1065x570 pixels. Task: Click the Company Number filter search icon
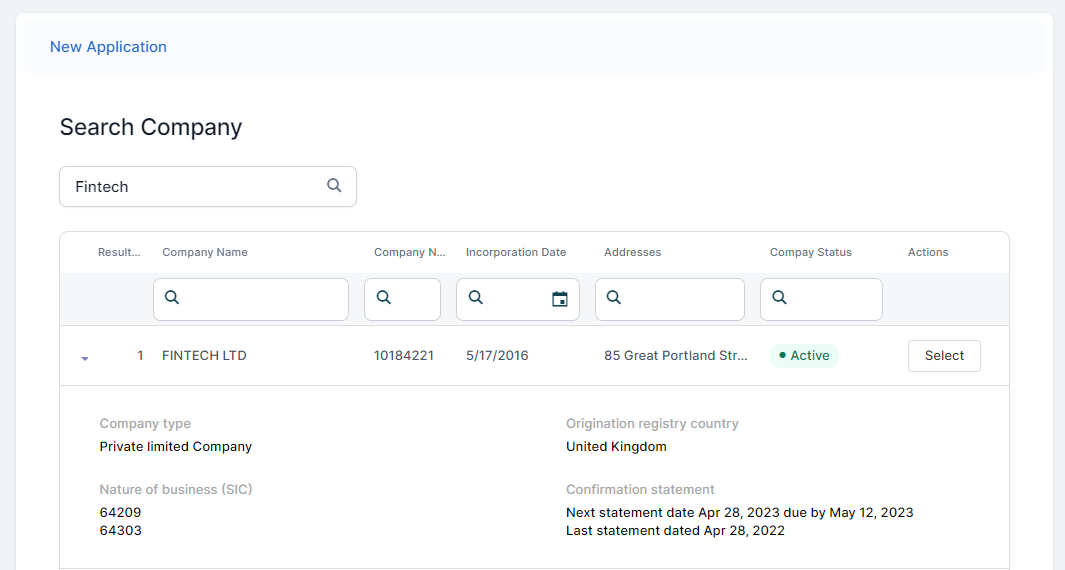[383, 298]
